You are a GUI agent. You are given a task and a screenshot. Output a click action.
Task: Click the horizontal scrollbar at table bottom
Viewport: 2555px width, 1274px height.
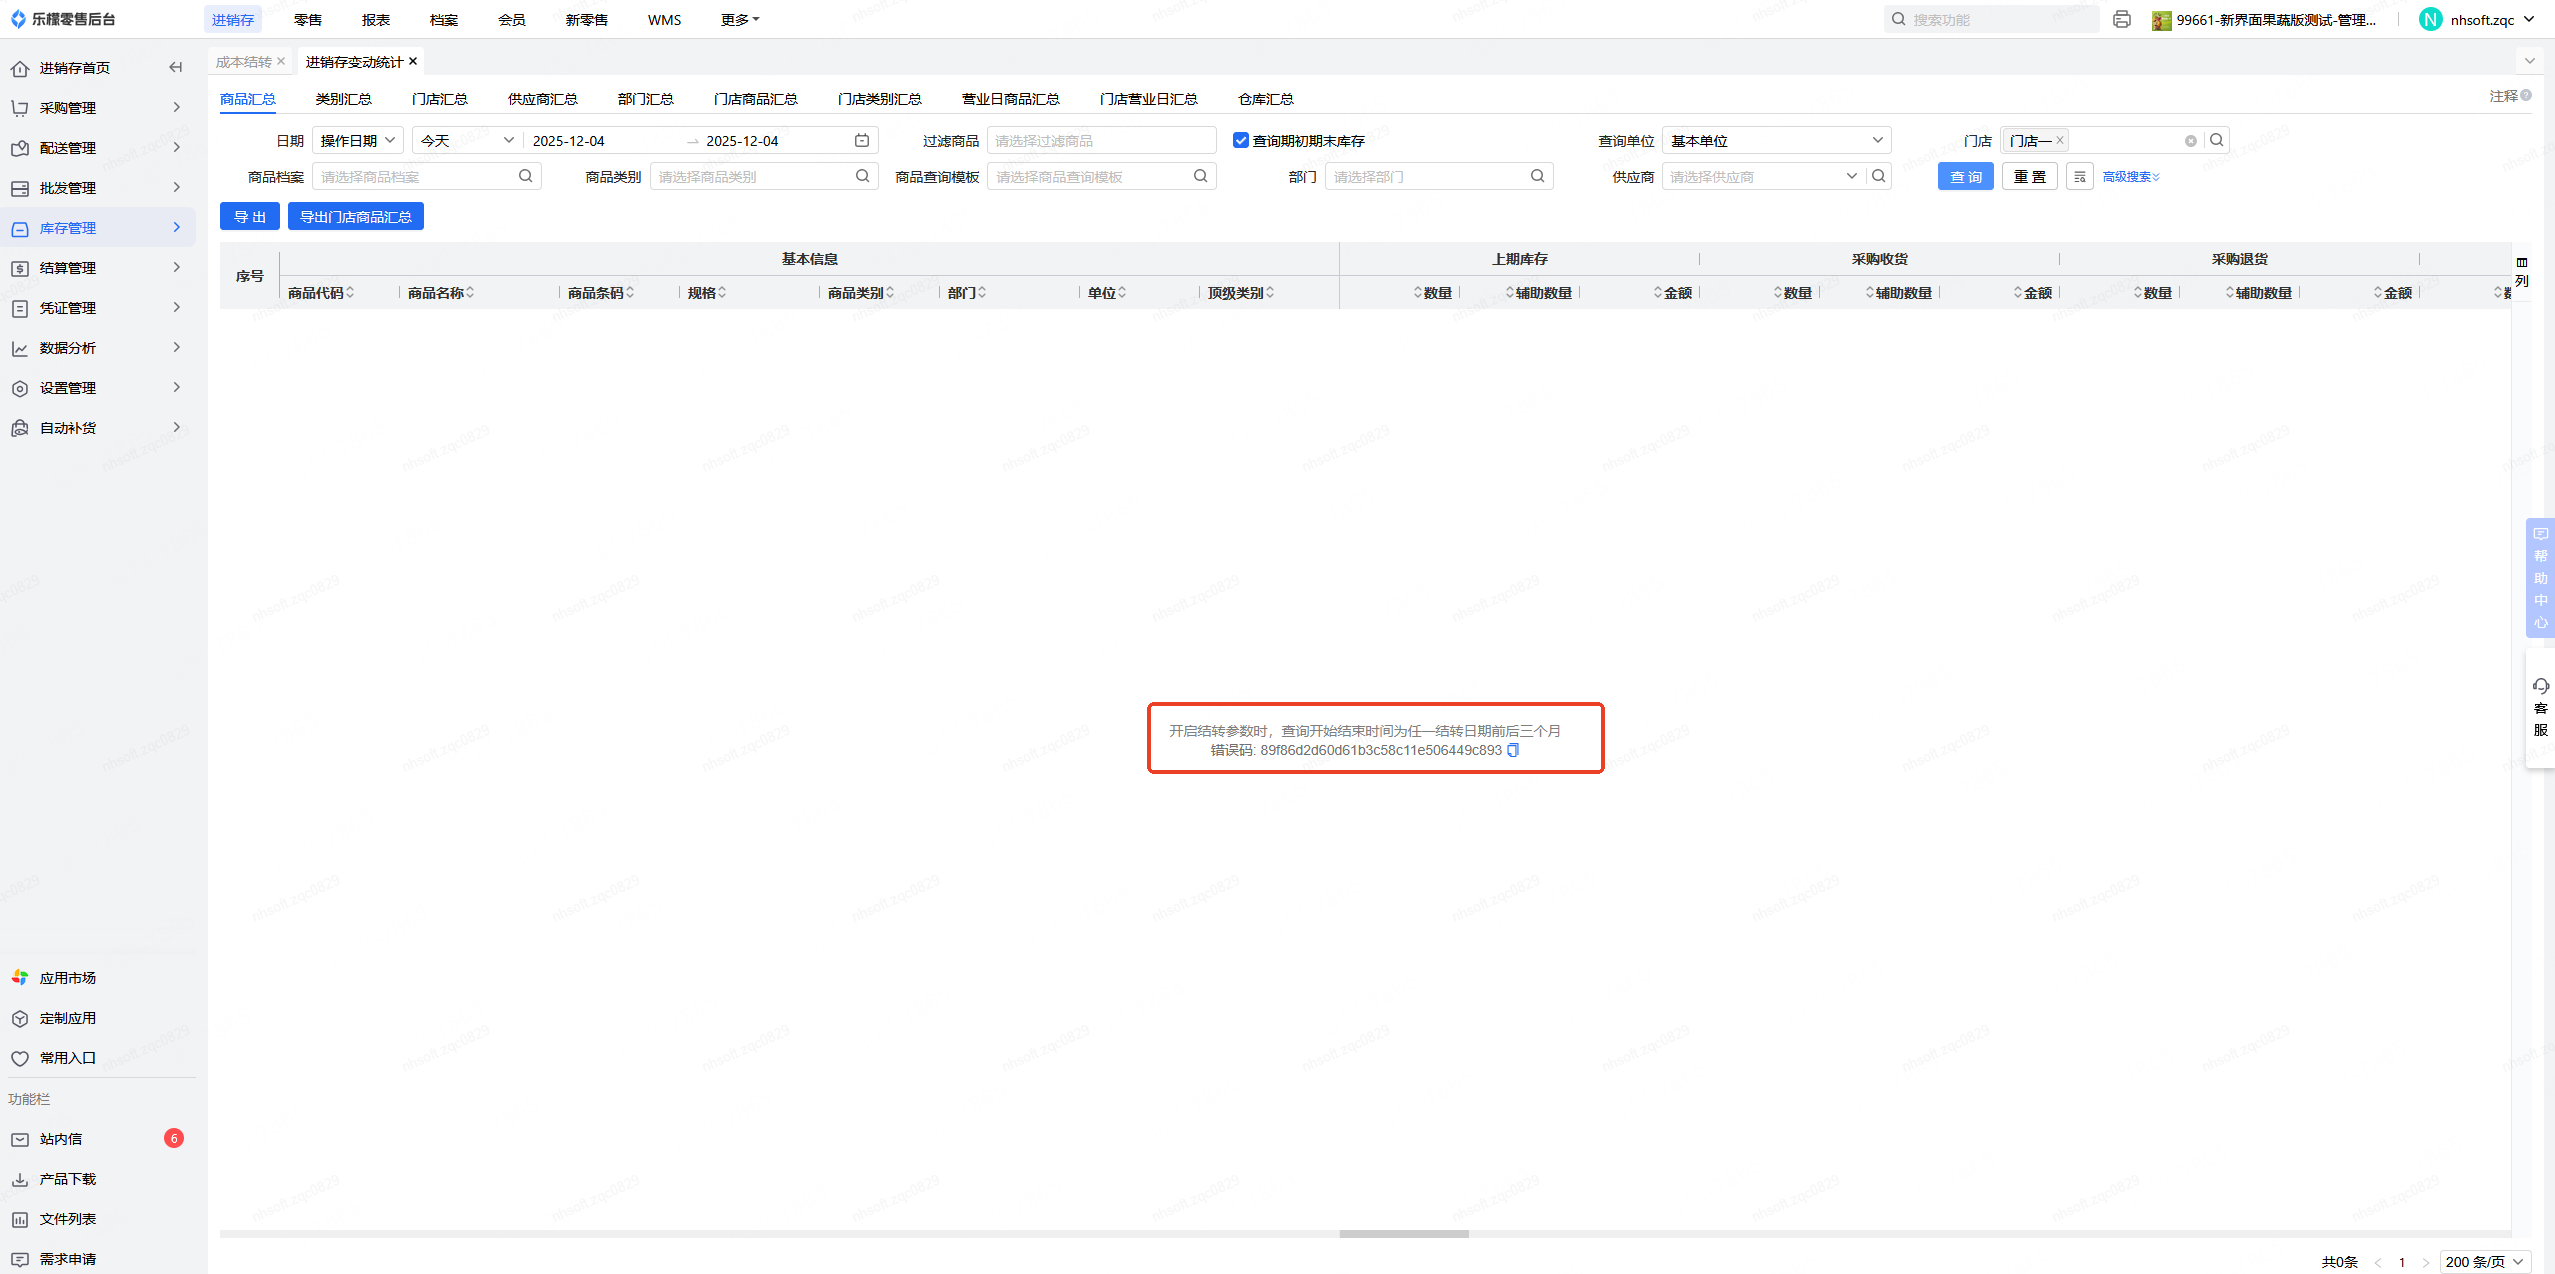coord(1403,1234)
